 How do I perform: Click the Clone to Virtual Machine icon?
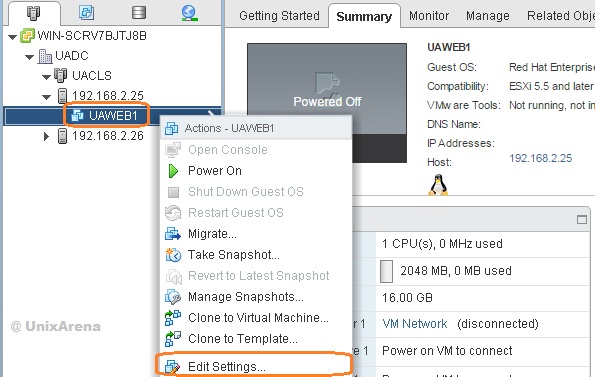point(173,318)
